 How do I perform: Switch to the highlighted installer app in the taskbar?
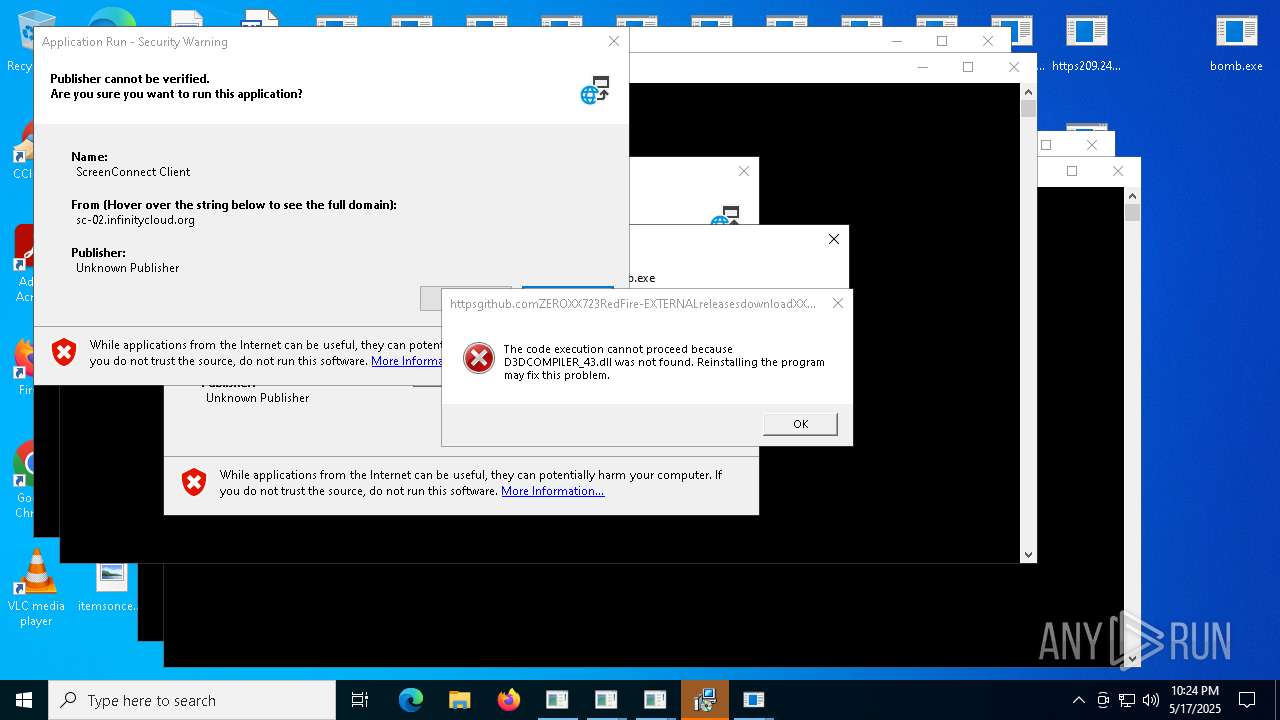point(705,700)
